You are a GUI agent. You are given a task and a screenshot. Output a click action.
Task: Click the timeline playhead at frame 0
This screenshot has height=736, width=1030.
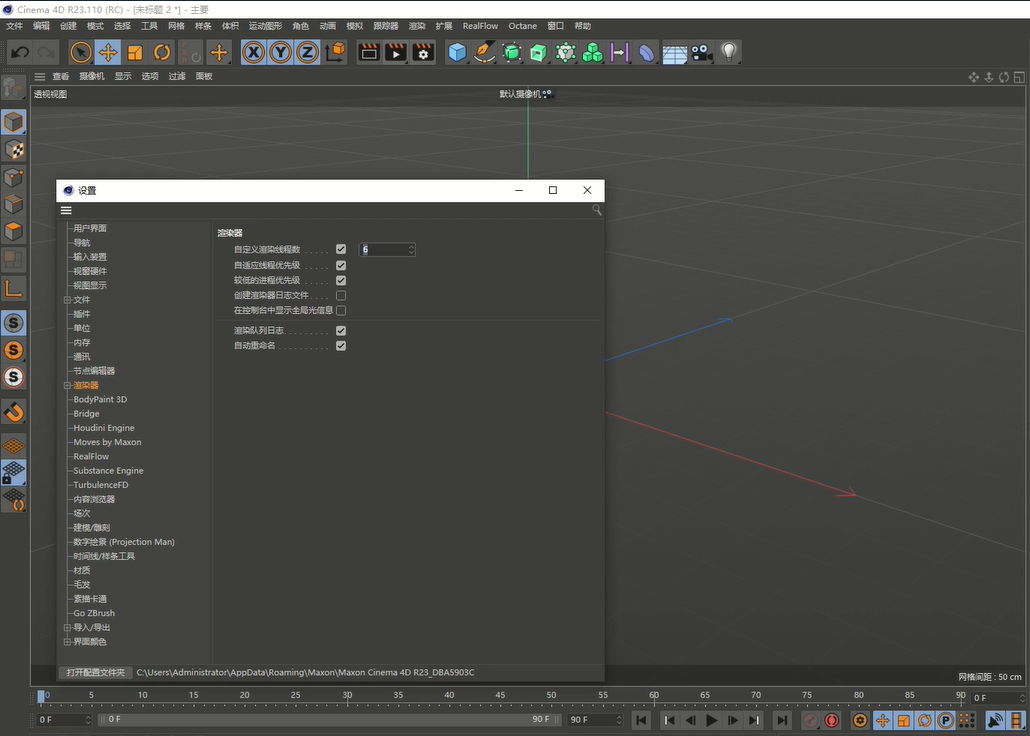point(41,697)
